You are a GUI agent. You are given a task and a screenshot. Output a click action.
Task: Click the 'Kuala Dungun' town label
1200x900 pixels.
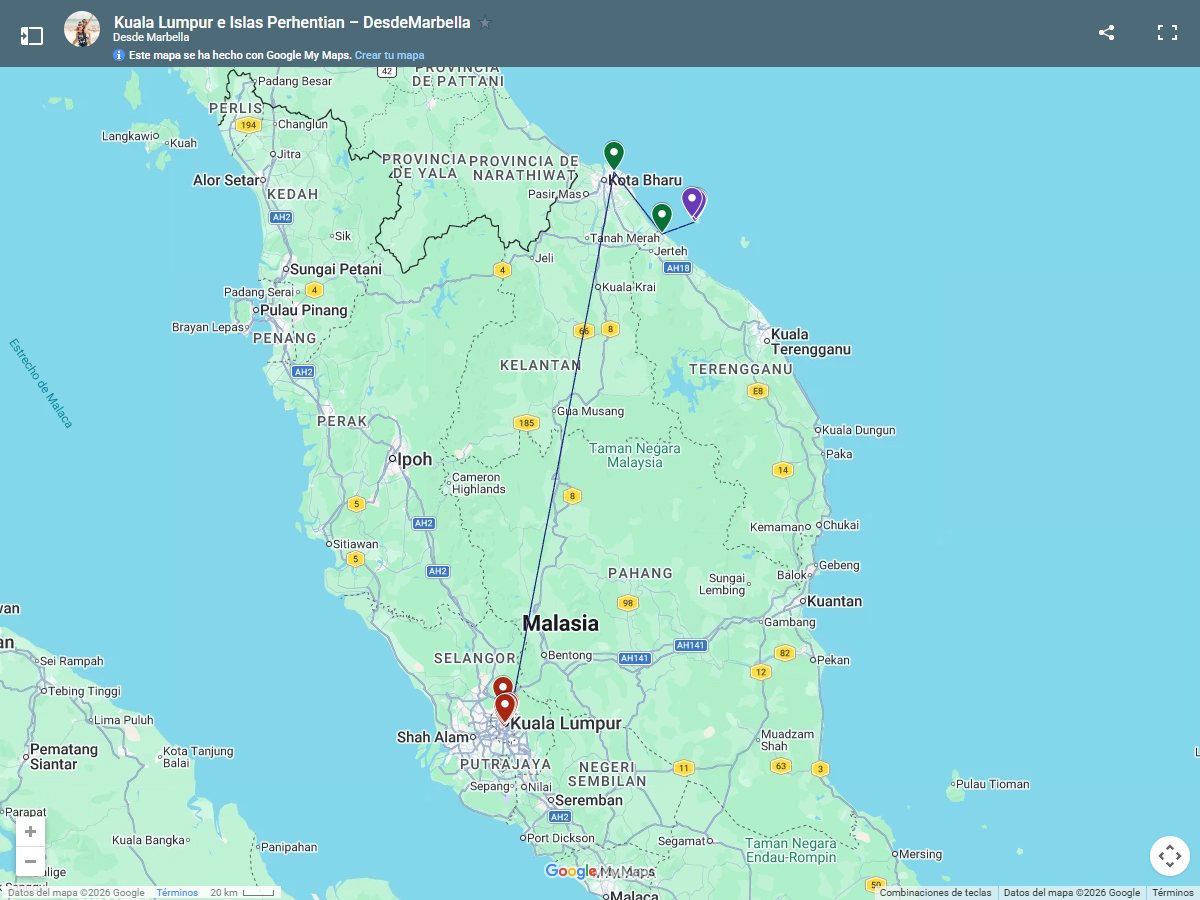pos(859,430)
